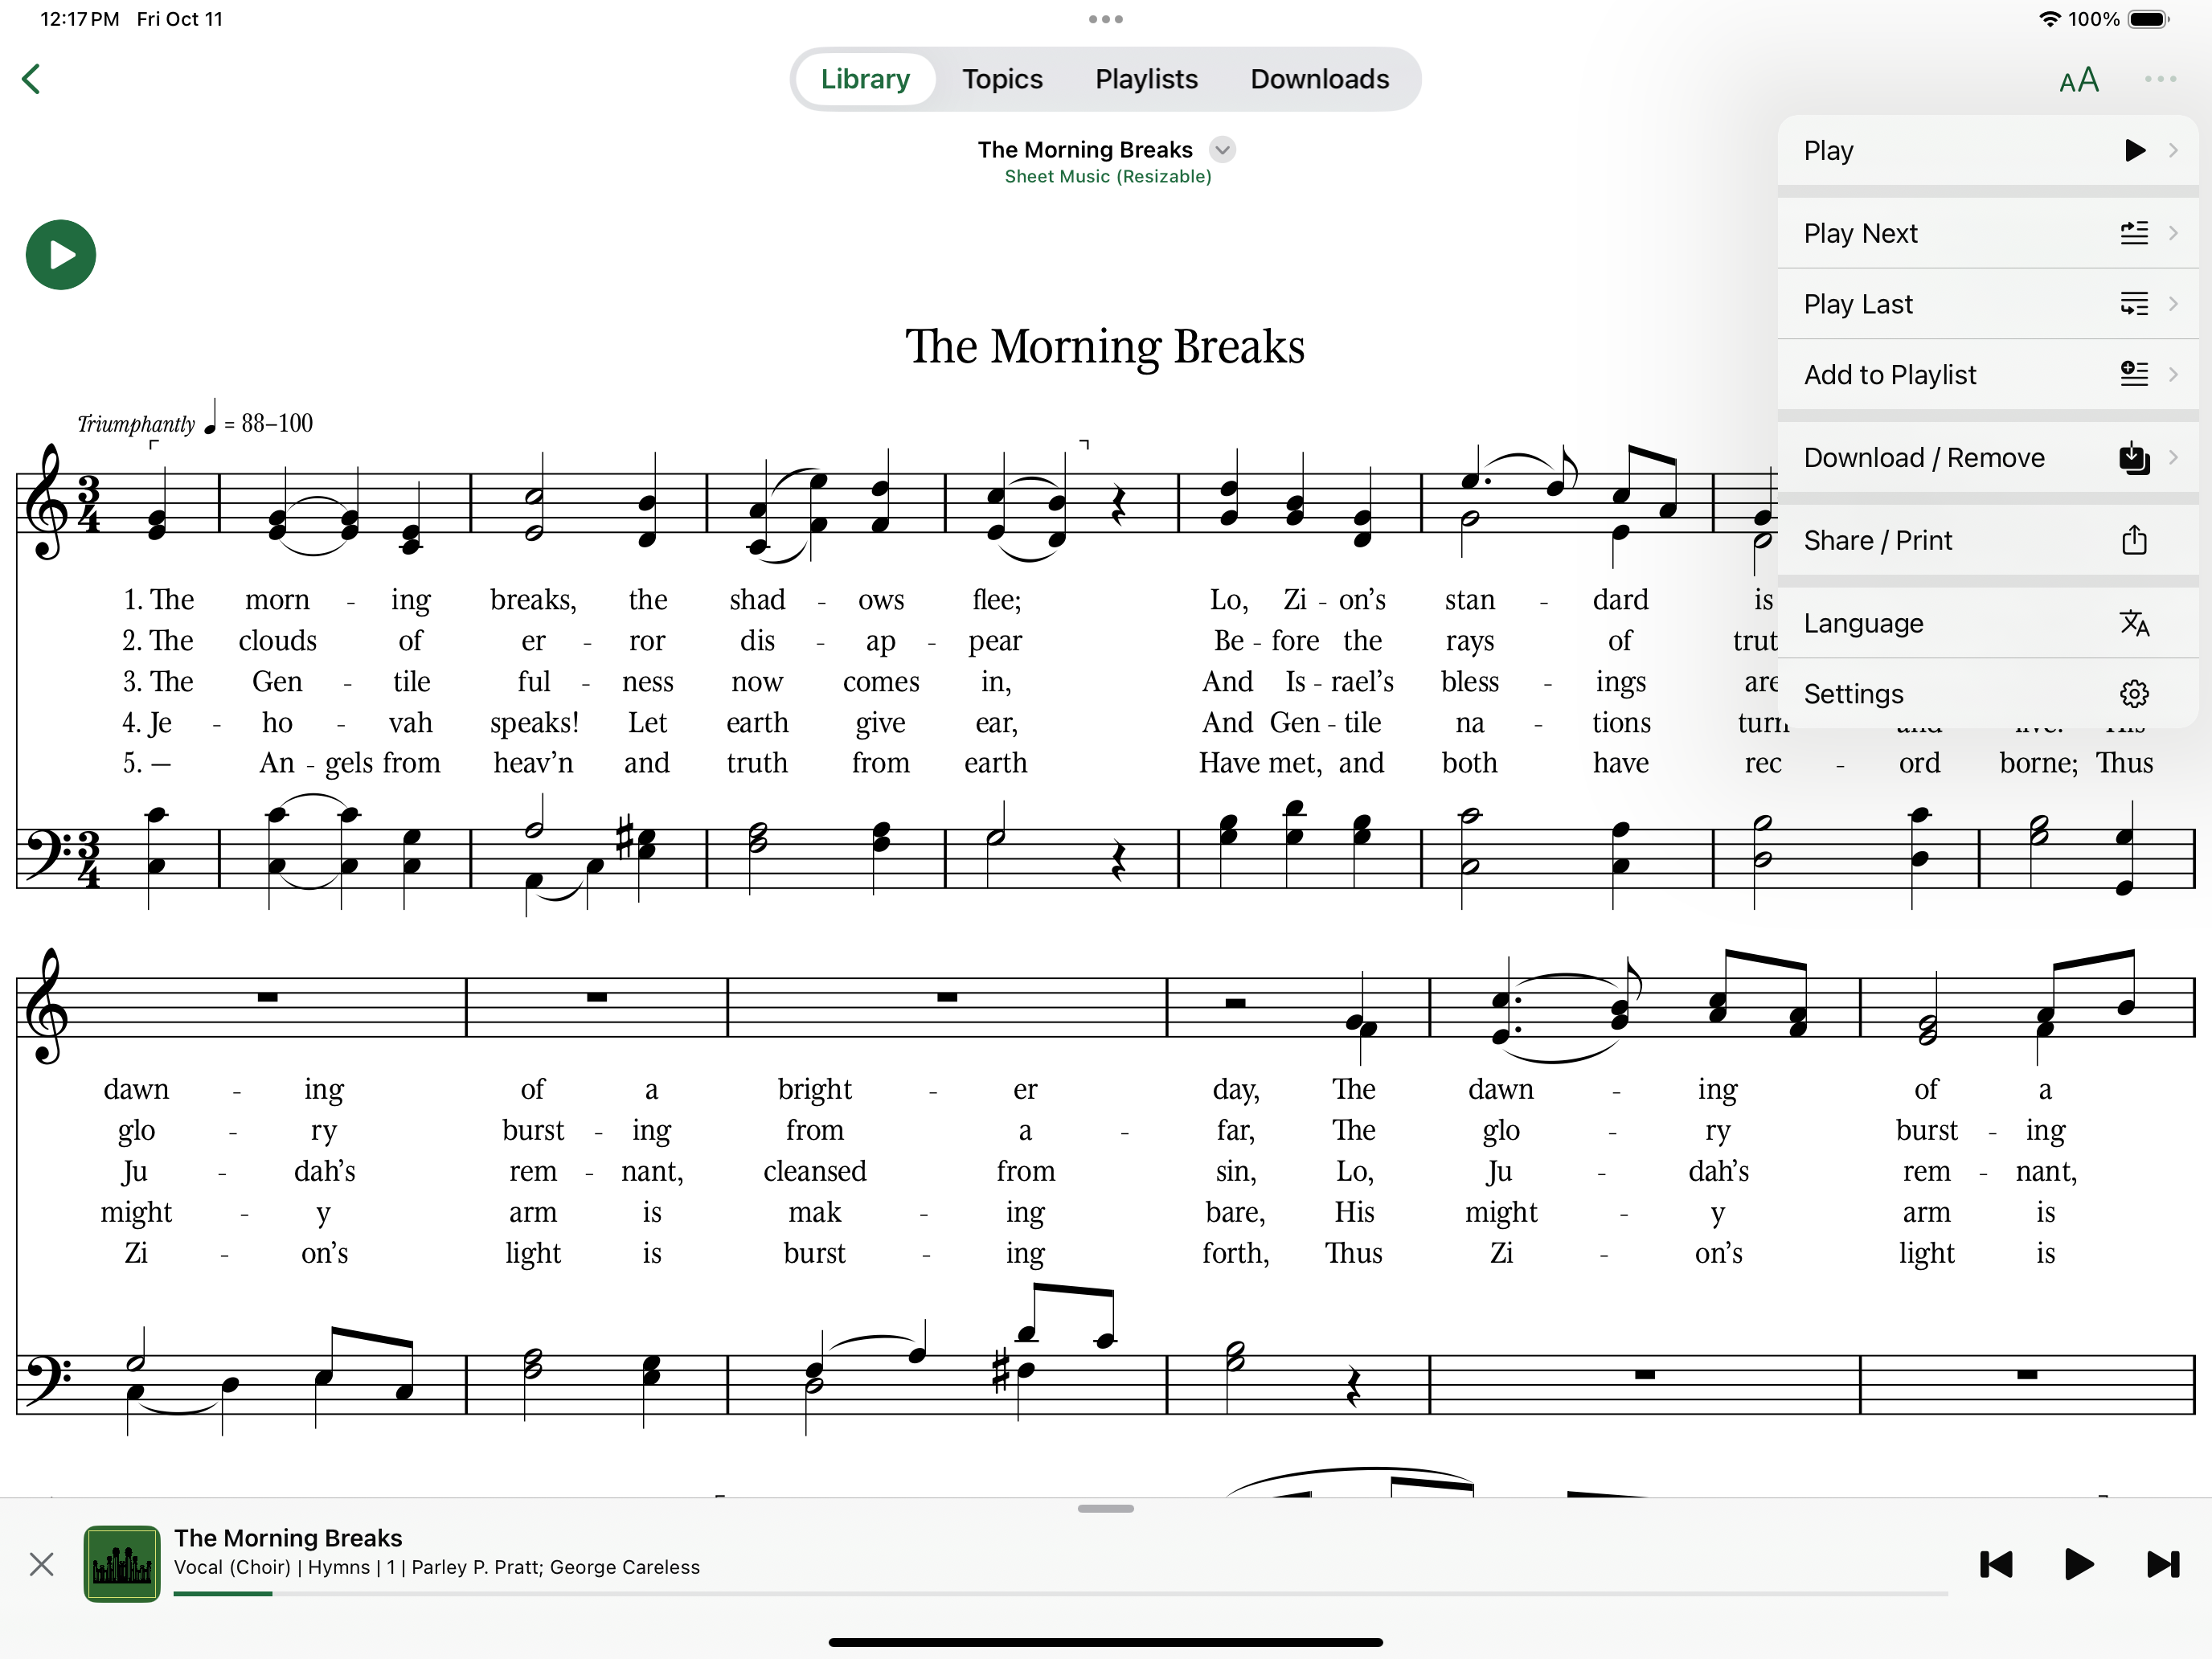This screenshot has height=1659, width=2212.
Task: Play the track from mini player
Action: (x=2079, y=1564)
